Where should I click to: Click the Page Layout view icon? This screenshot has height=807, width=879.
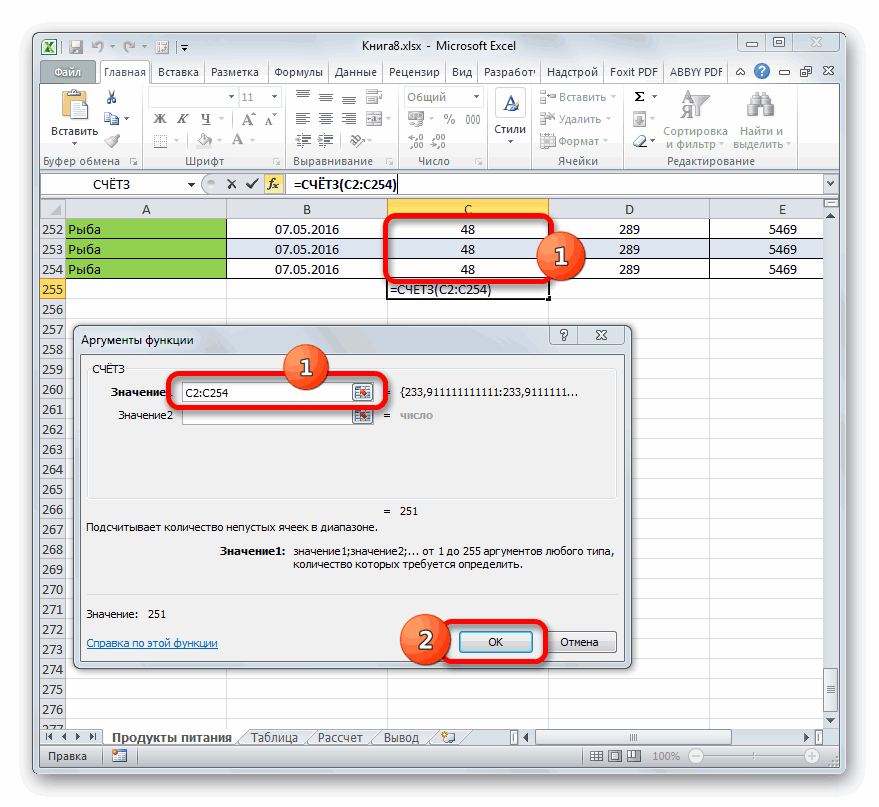pos(614,756)
